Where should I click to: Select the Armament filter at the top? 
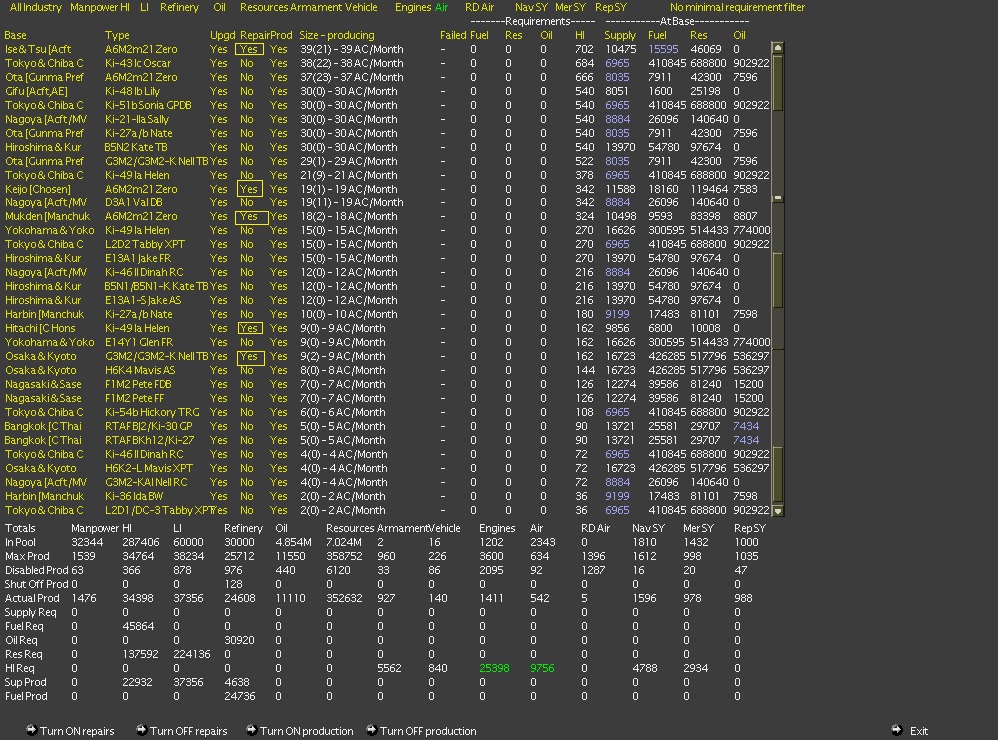point(316,8)
